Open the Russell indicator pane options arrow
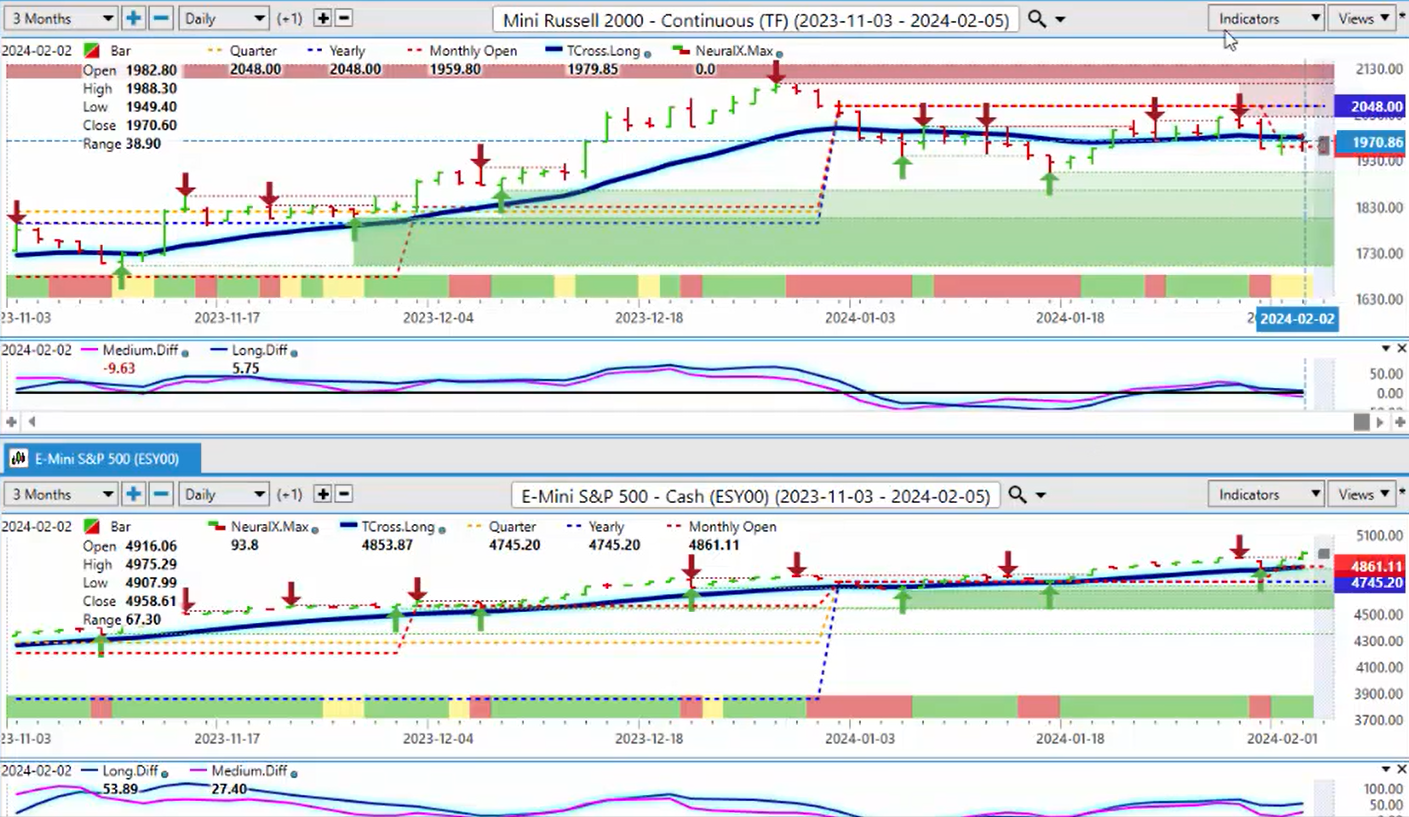Viewport: 1409px width, 817px height. (1386, 348)
